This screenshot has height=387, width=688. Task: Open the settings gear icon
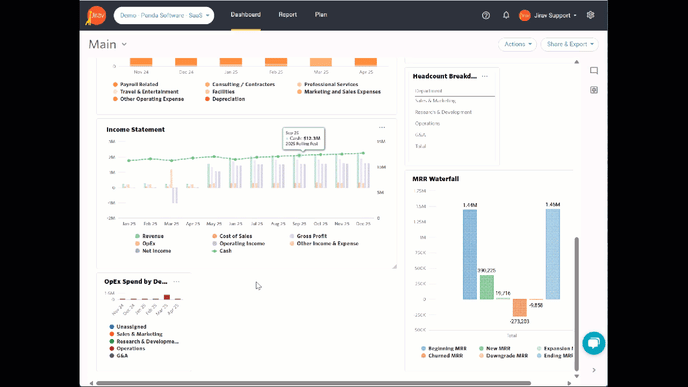tap(591, 15)
